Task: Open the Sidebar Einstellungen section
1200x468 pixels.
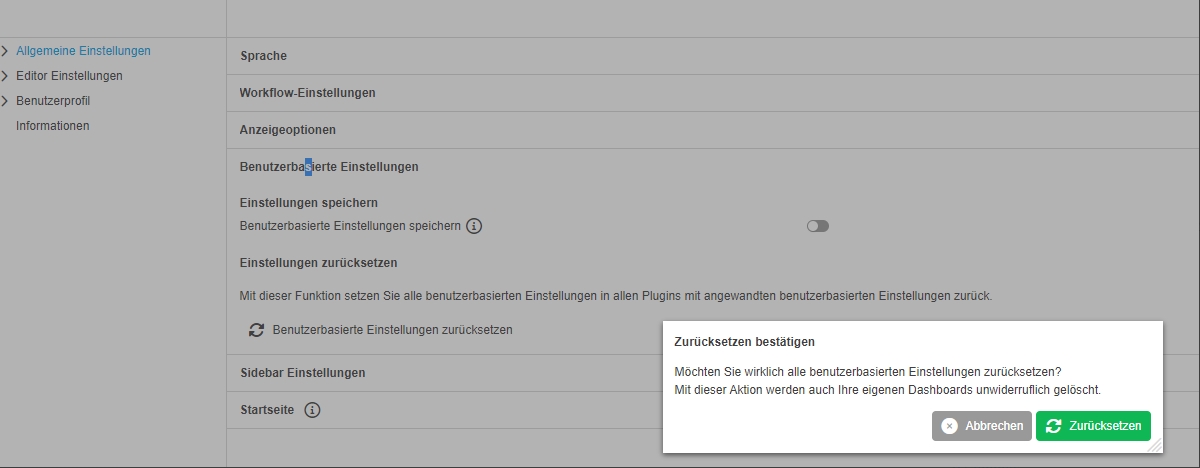Action: (x=303, y=373)
